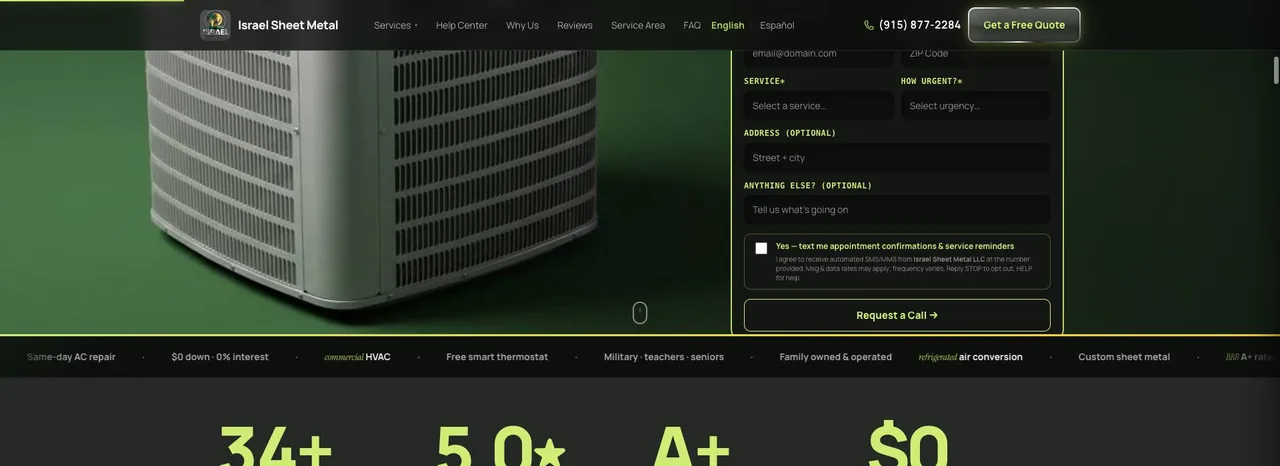
Task: Focus the email@domain.com input field
Action: (819, 54)
